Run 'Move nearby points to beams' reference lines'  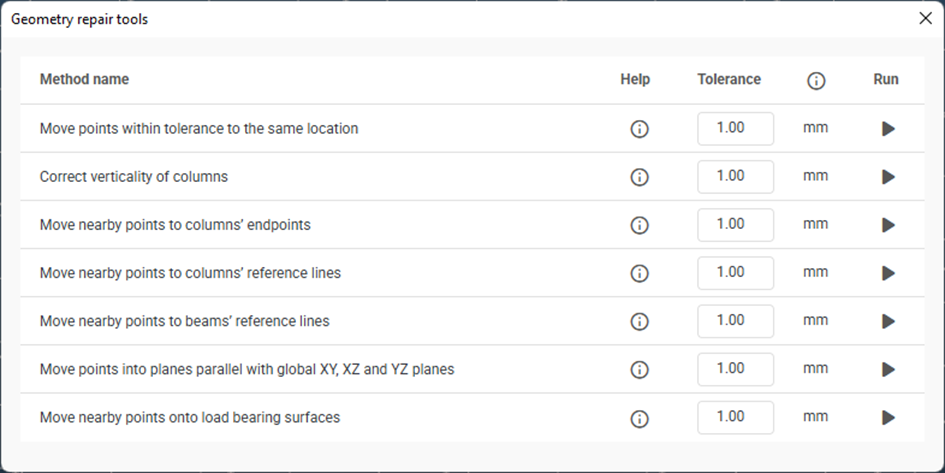(x=888, y=321)
